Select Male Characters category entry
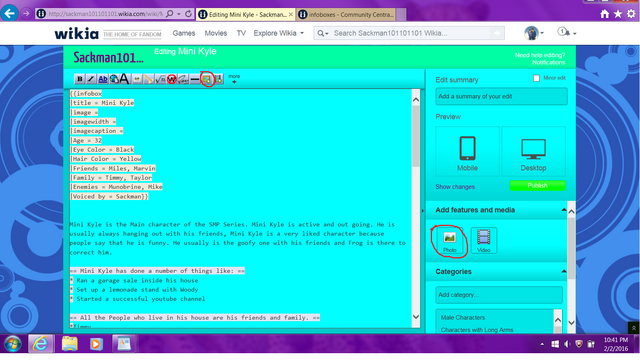This screenshot has width=640, height=360. click(463, 318)
